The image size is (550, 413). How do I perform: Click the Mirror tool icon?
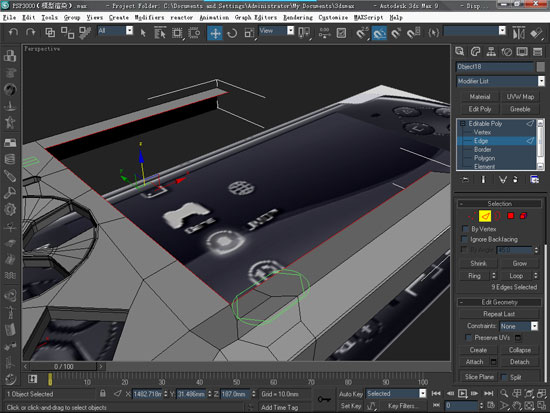518,33
